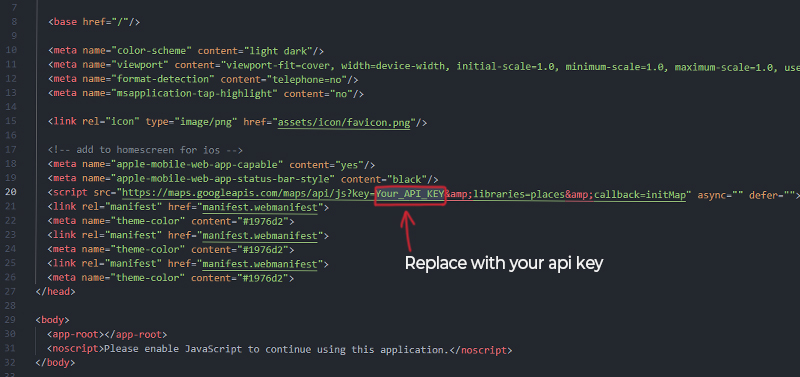
Task: Click the "black" content value on line 19
Action: click(407, 180)
